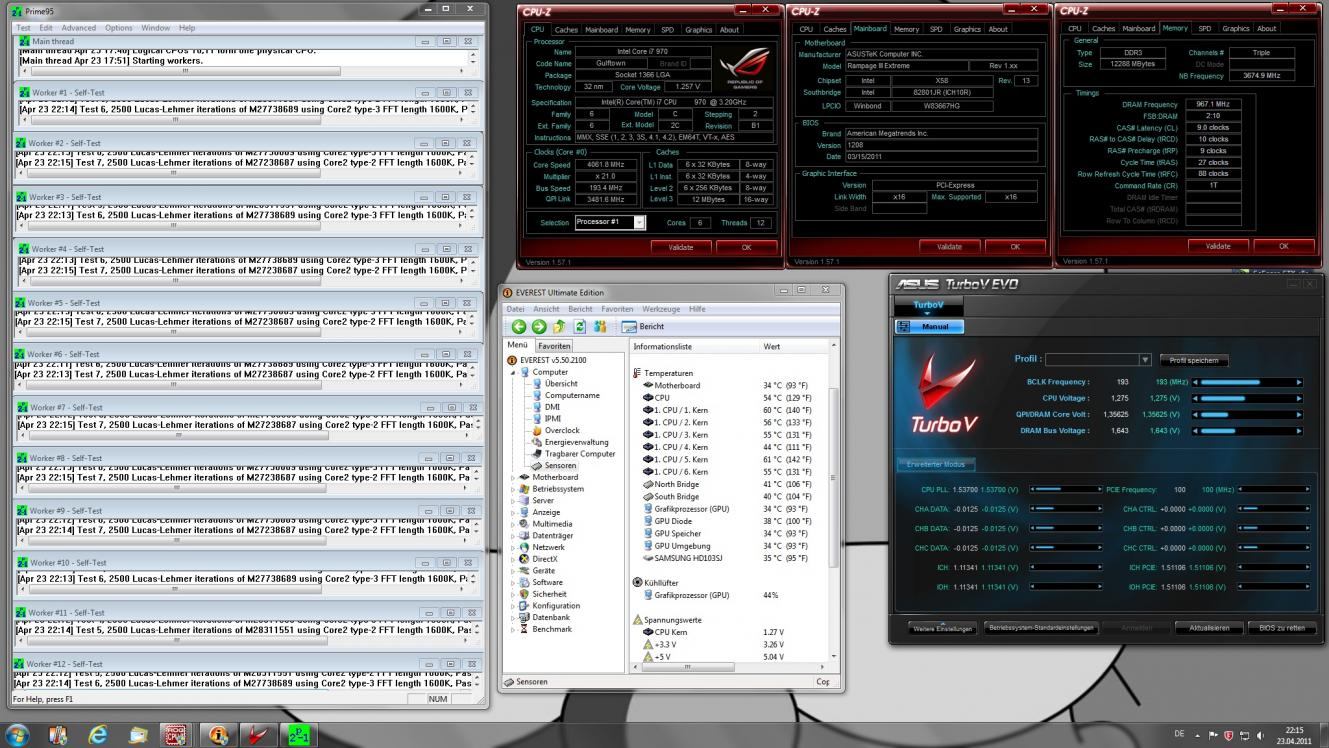Click Profil speichern button in TurboV
This screenshot has height=748, width=1329.
1194,360
